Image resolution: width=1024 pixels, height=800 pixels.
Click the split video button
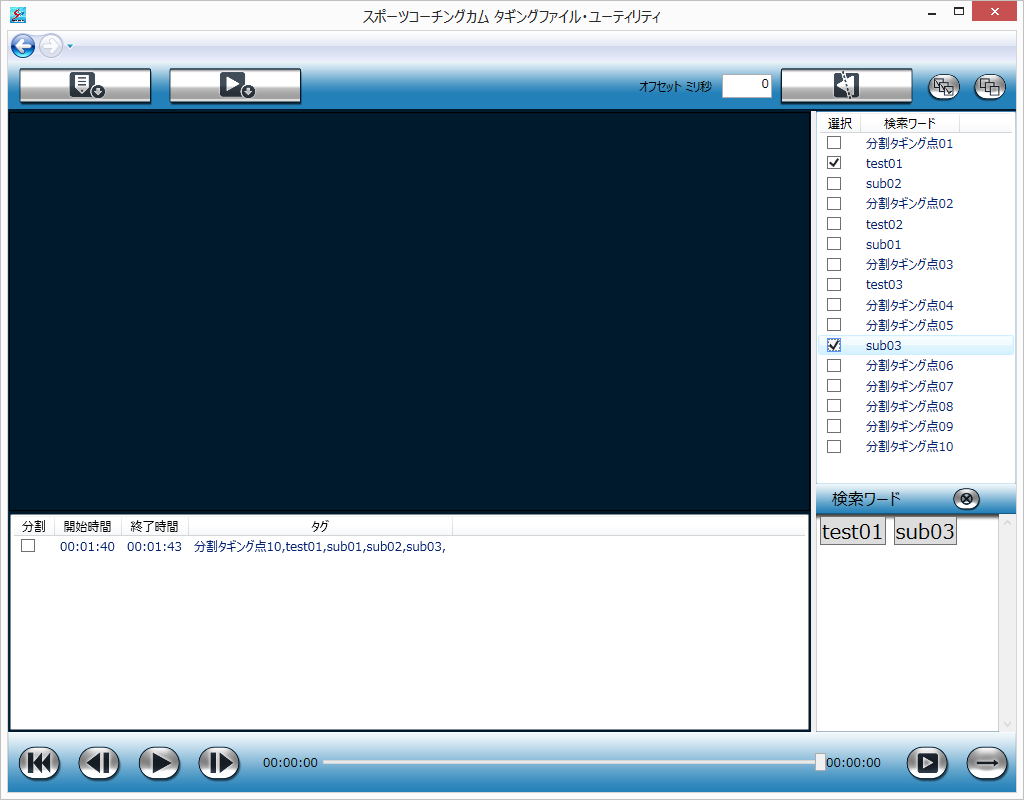pyautogui.click(x=846, y=86)
